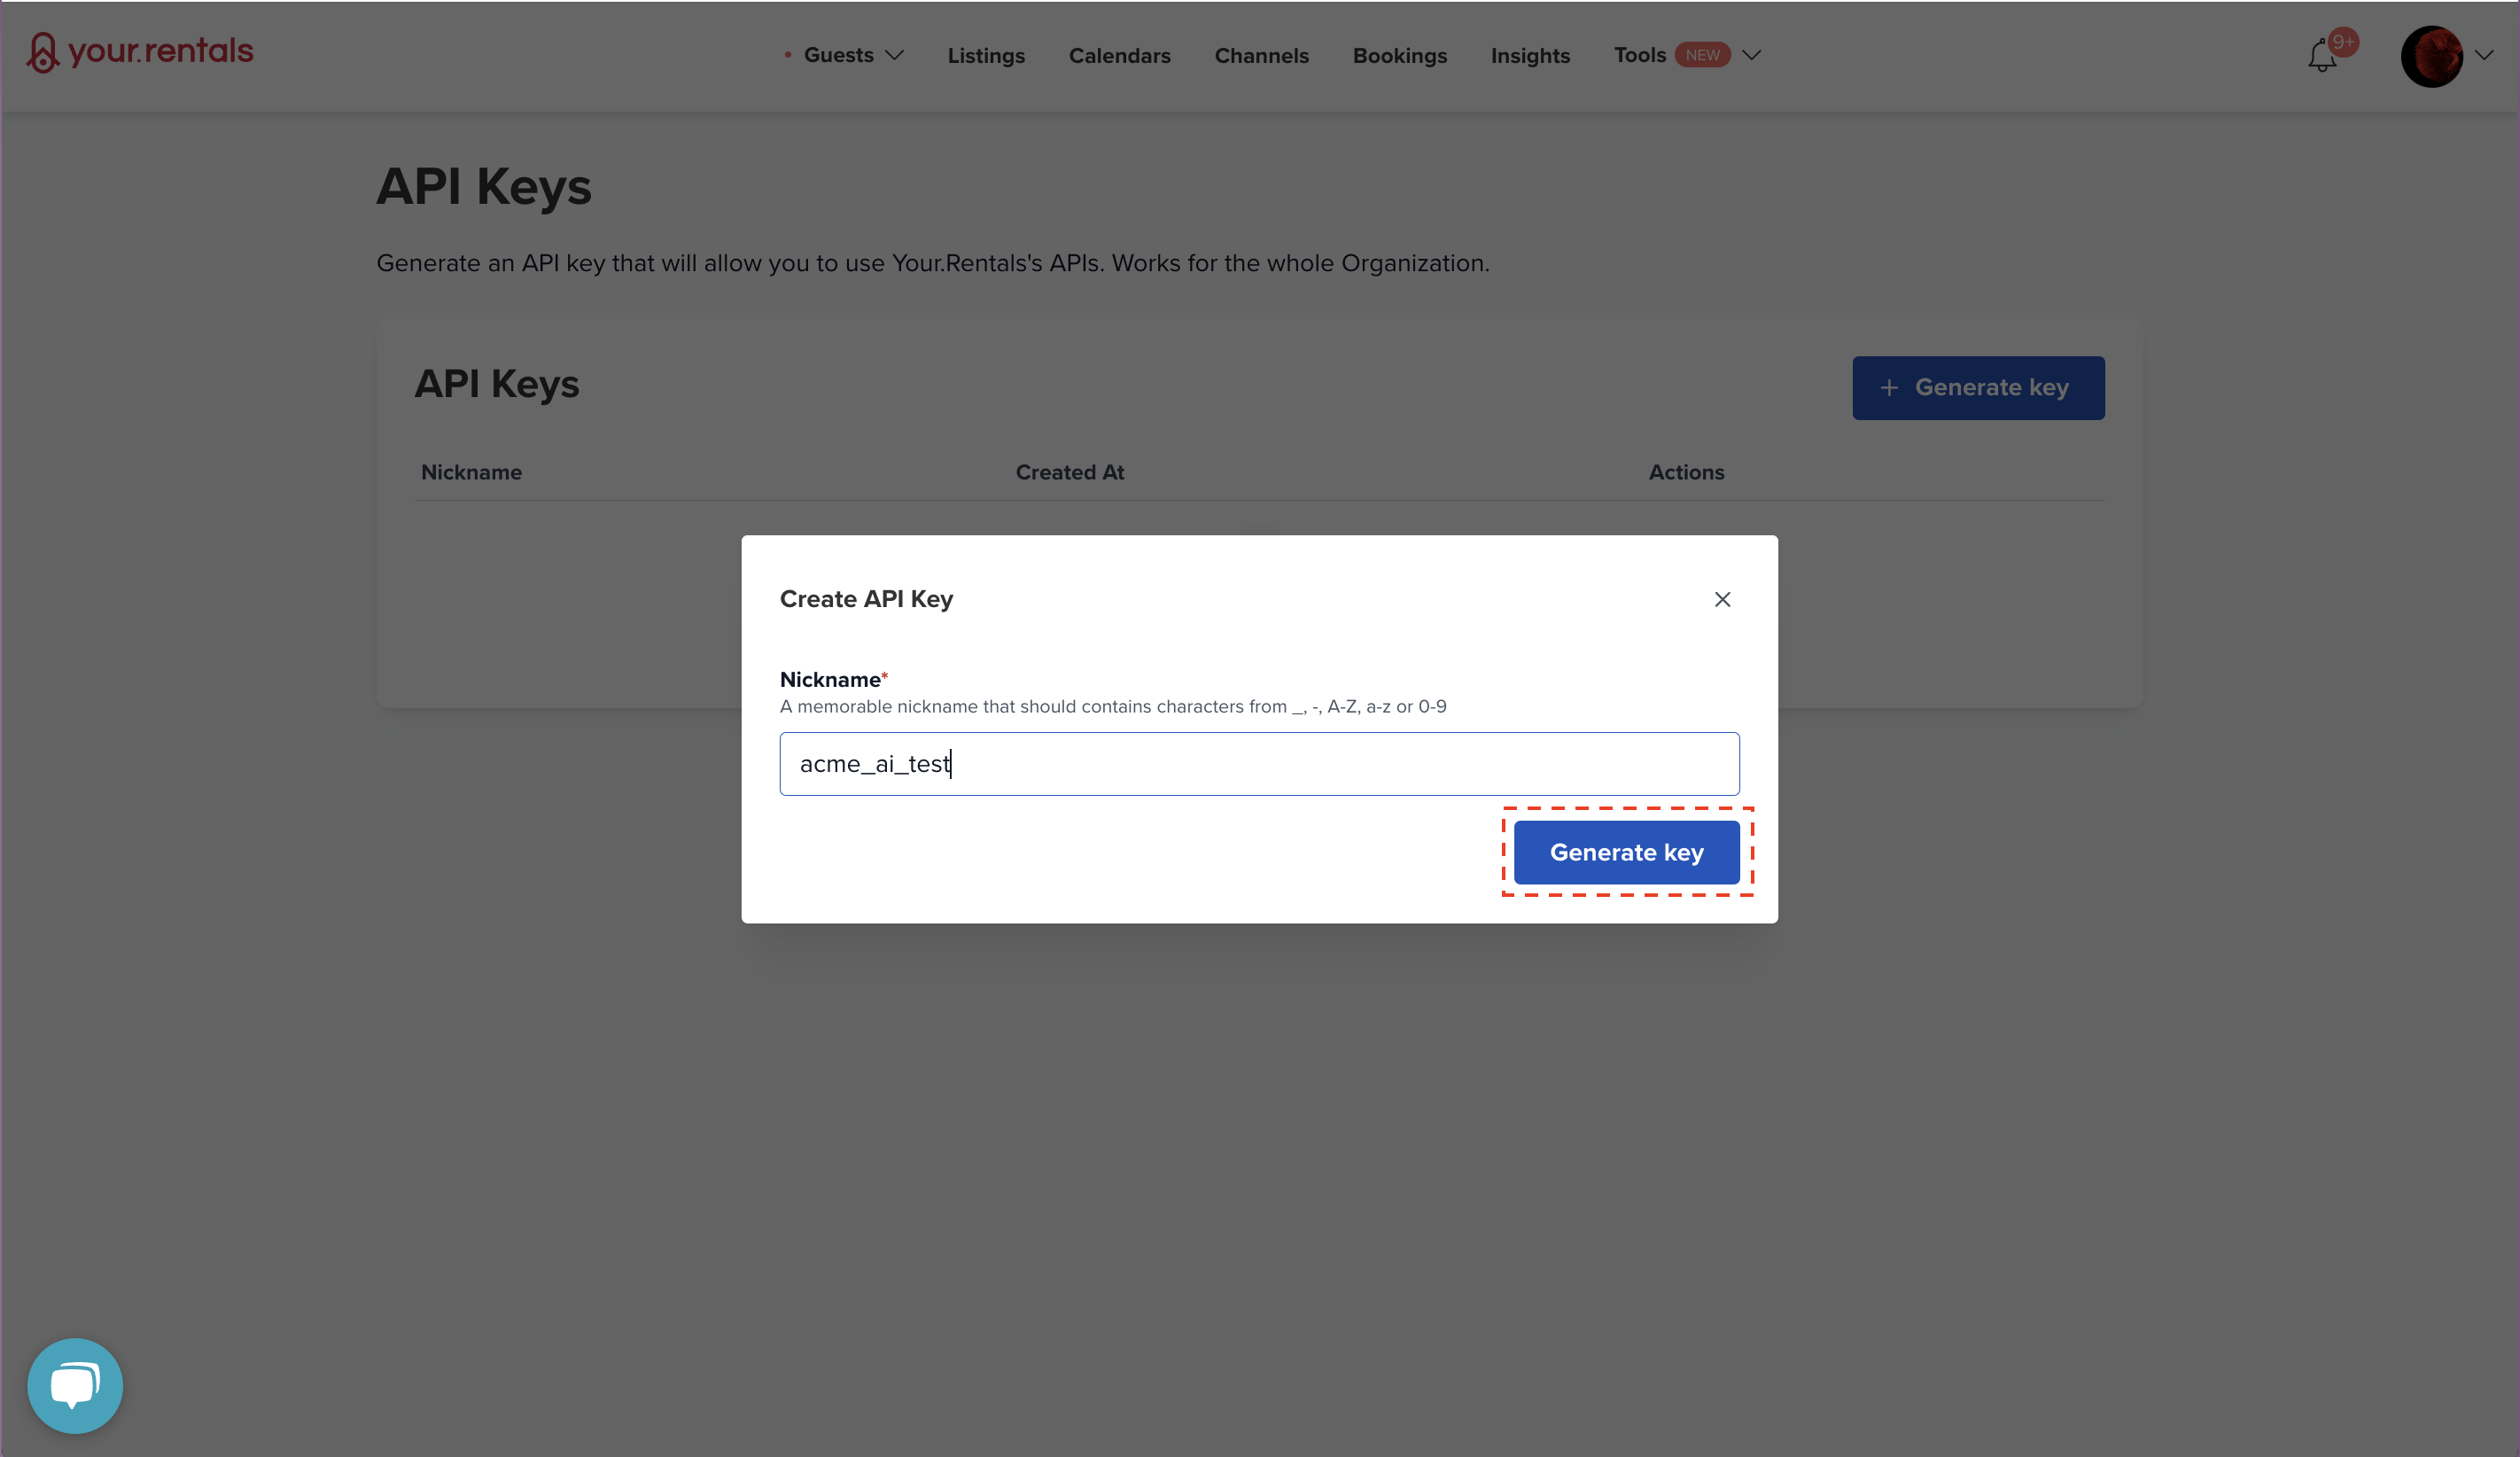The height and width of the screenshot is (1457, 2520).
Task: Click the Create API Key dialog title
Action: [x=866, y=599]
